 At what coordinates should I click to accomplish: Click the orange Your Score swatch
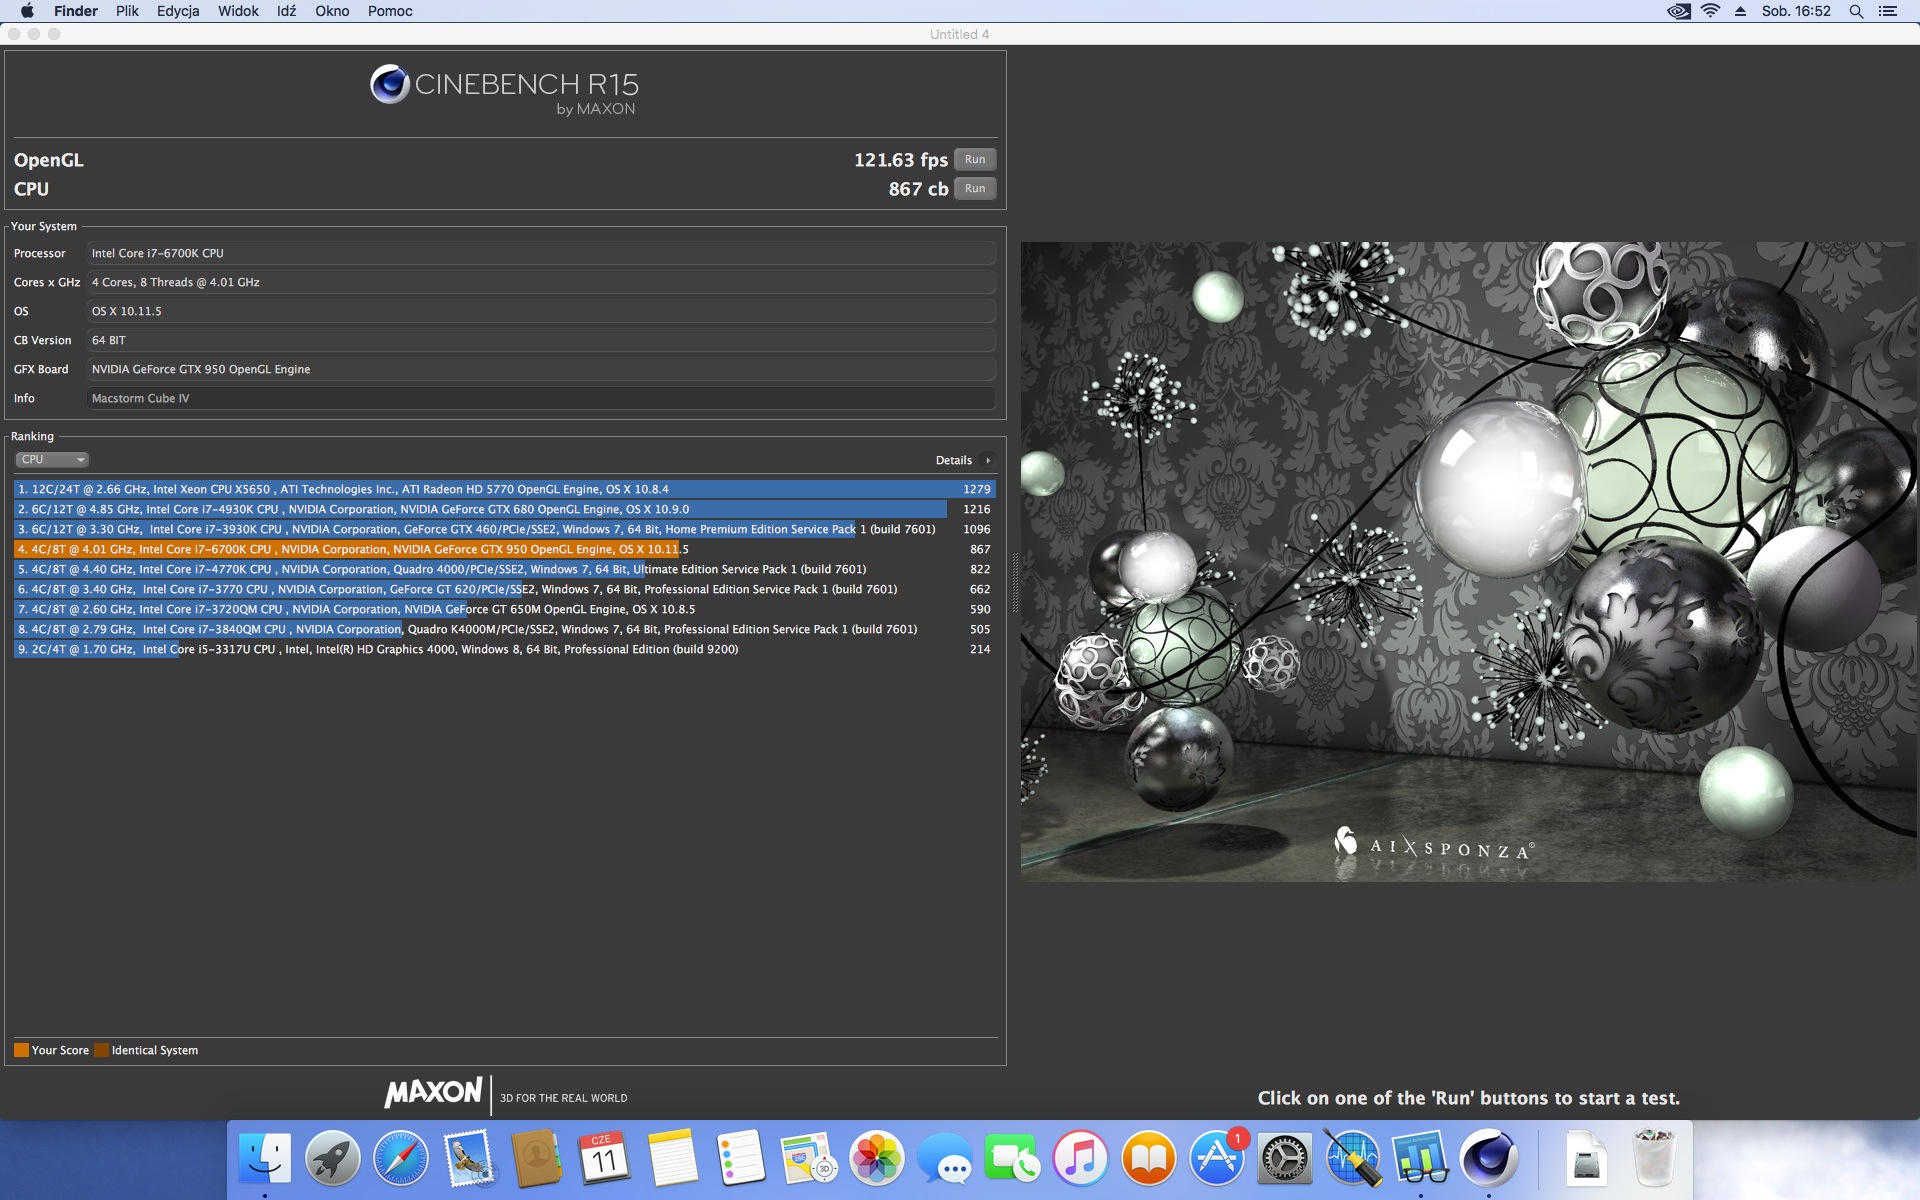click(x=21, y=1050)
